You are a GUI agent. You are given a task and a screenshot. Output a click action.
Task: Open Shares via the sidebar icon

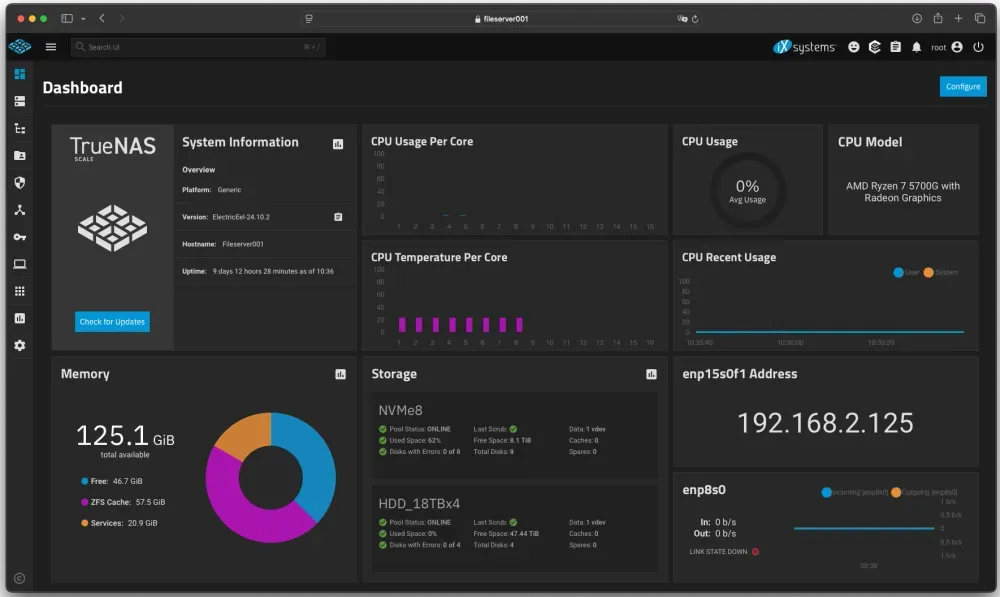tap(19, 154)
